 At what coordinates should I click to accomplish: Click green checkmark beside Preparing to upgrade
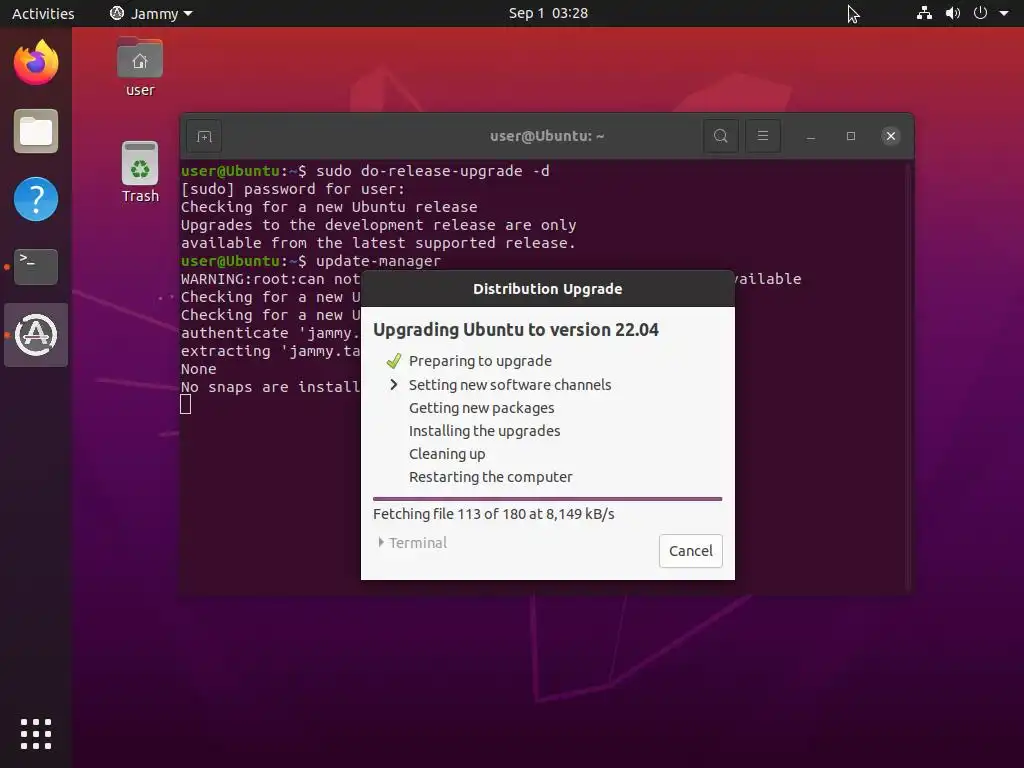click(x=393, y=361)
